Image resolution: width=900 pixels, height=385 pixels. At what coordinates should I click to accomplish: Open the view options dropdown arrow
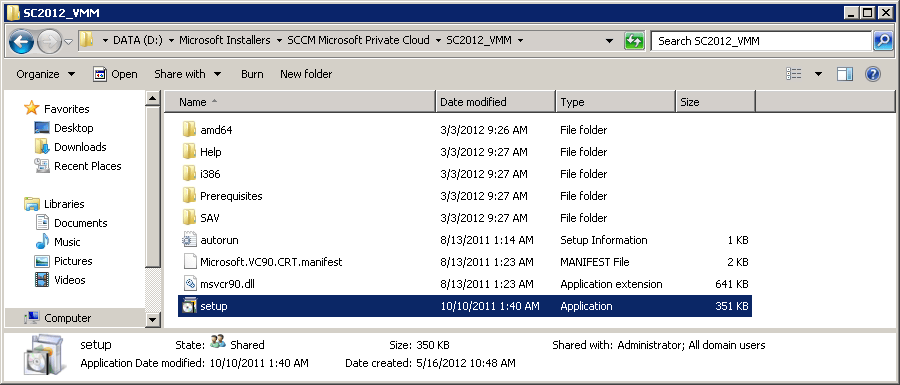click(818, 74)
